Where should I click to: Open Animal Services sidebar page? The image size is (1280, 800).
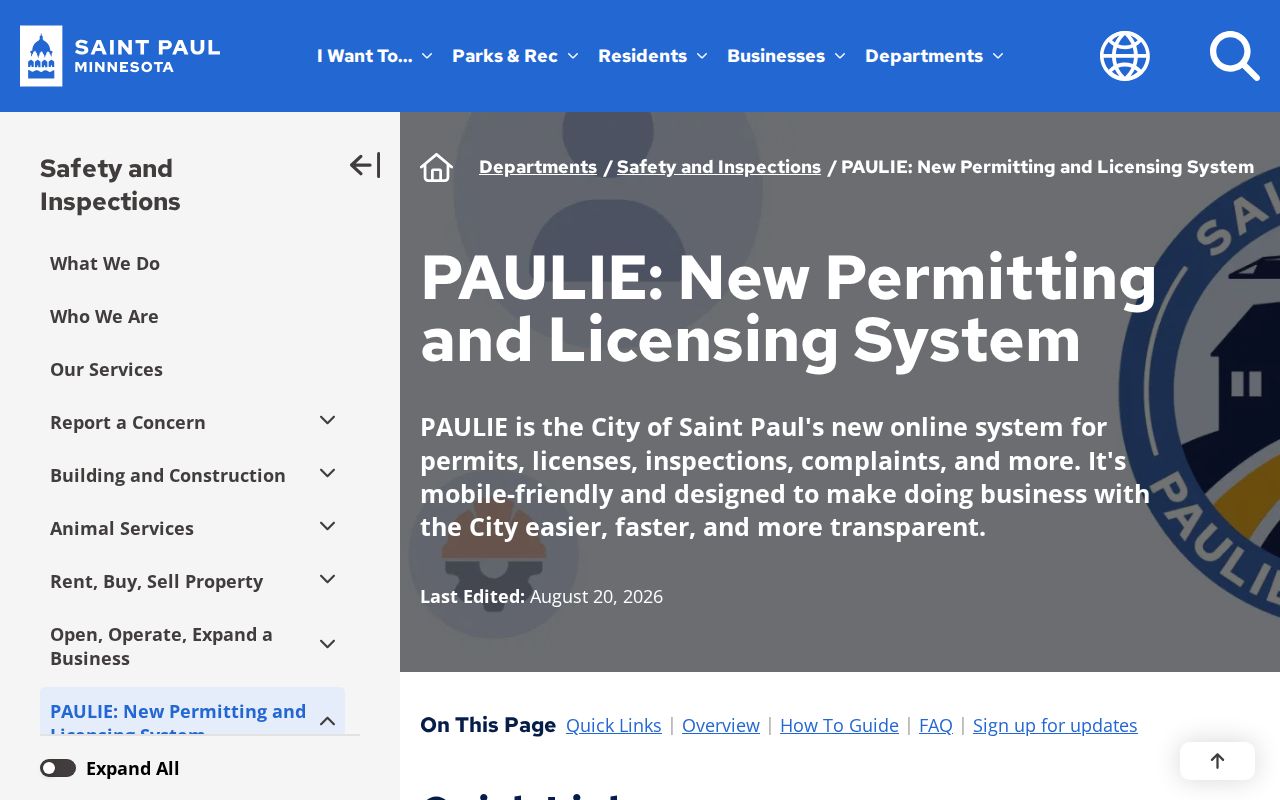(122, 528)
